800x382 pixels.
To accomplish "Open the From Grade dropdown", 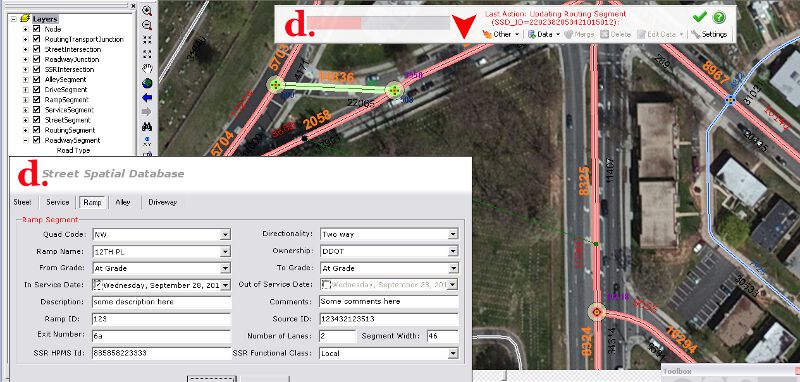I will tap(225, 268).
